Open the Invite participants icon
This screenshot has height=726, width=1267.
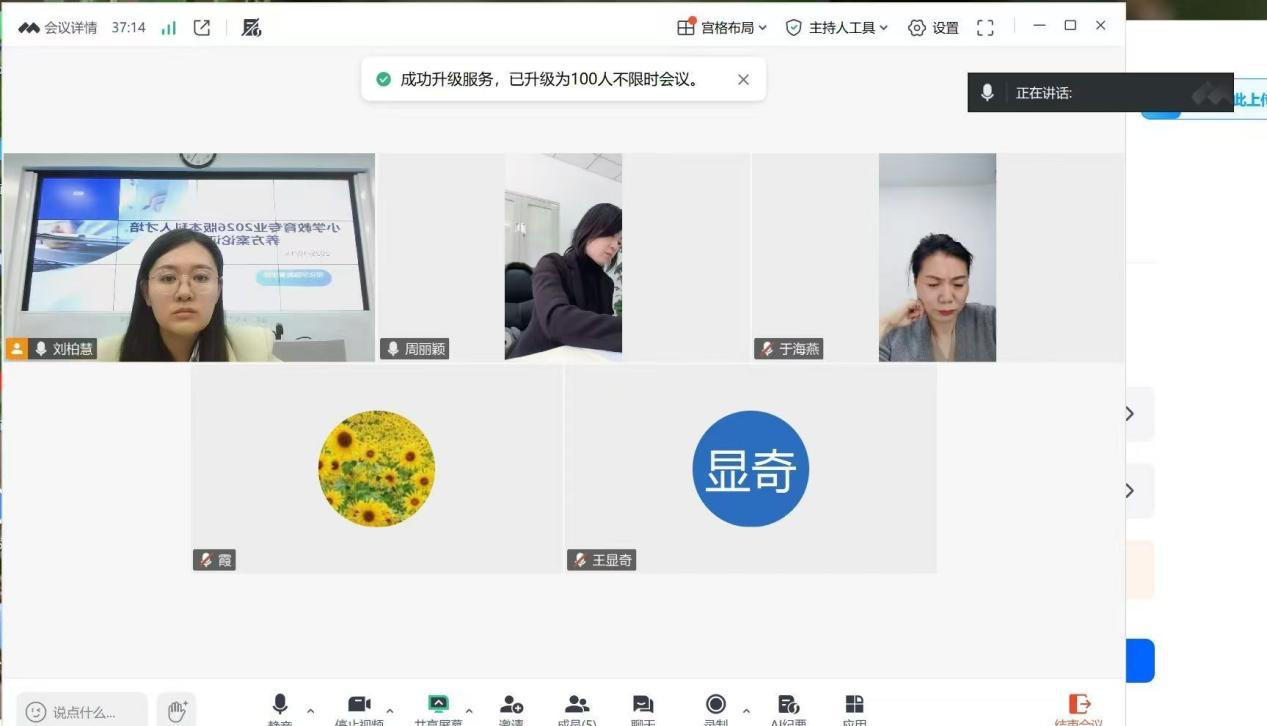pyautogui.click(x=511, y=706)
